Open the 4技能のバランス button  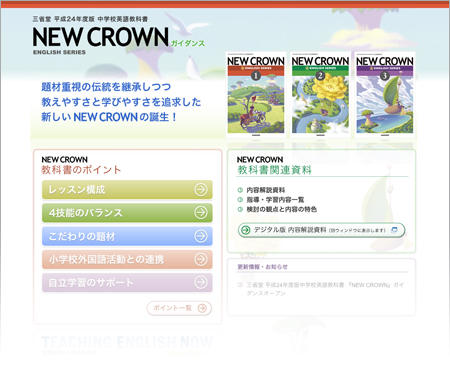(x=127, y=213)
